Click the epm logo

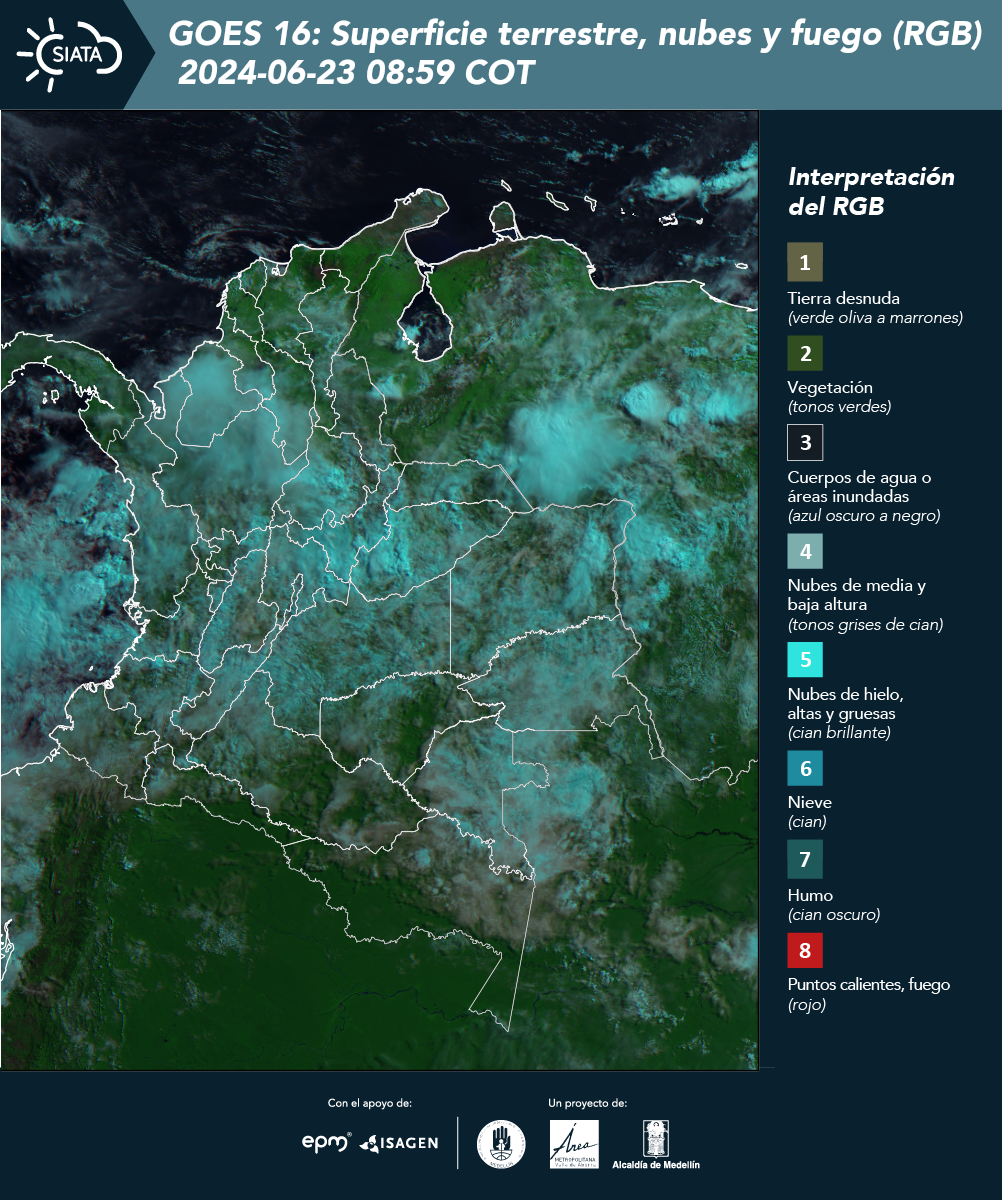click(x=327, y=1142)
